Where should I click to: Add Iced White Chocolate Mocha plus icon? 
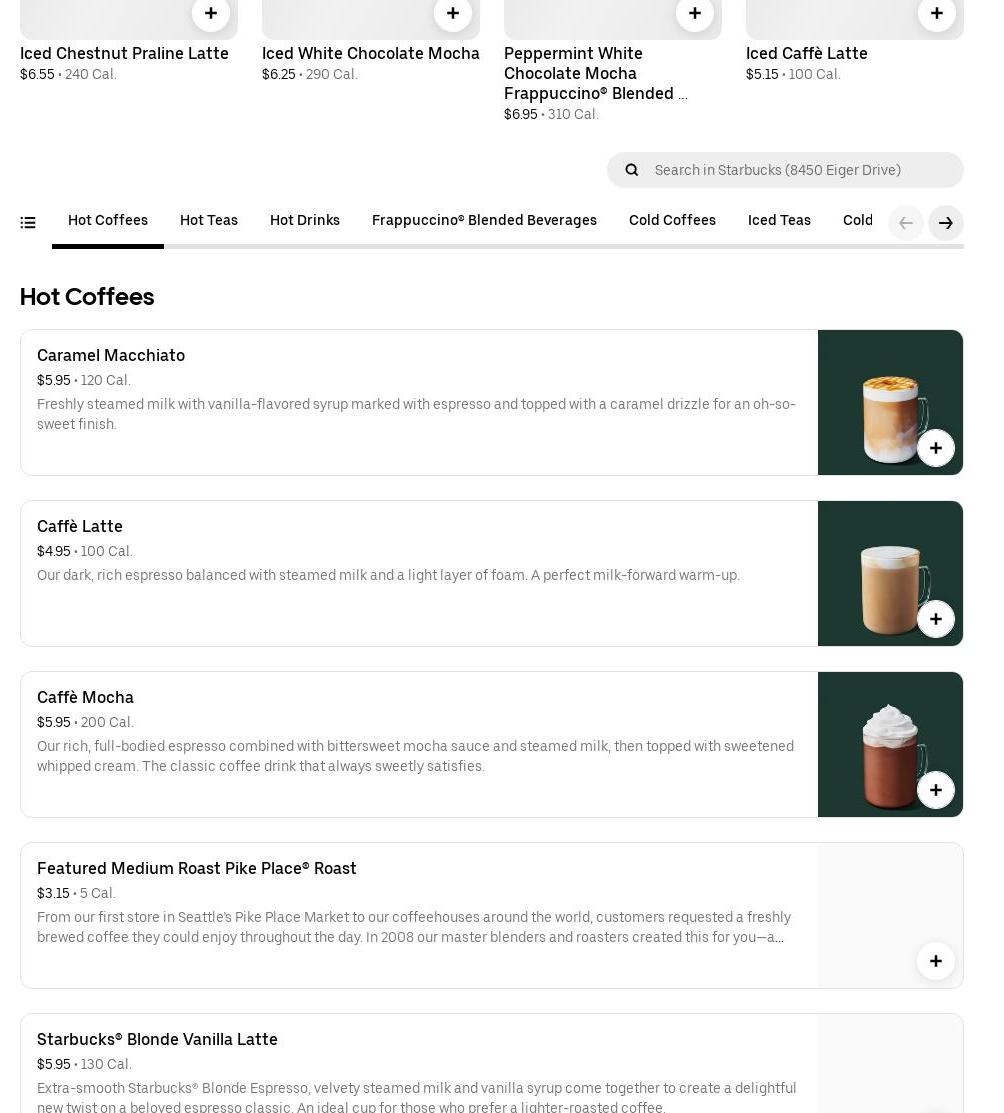click(x=453, y=13)
